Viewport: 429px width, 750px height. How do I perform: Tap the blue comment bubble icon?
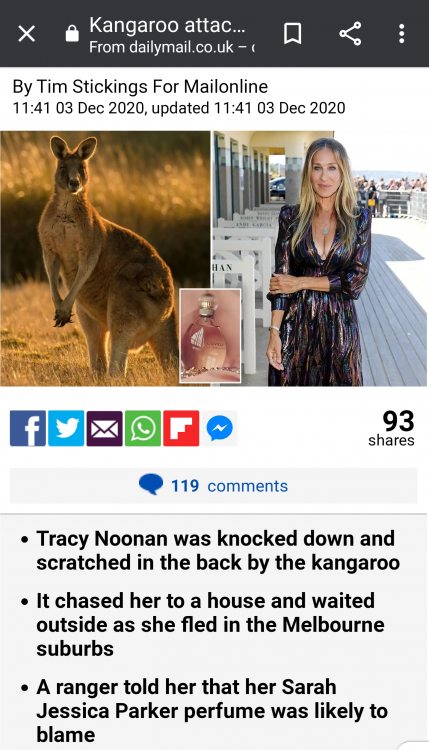[151, 485]
